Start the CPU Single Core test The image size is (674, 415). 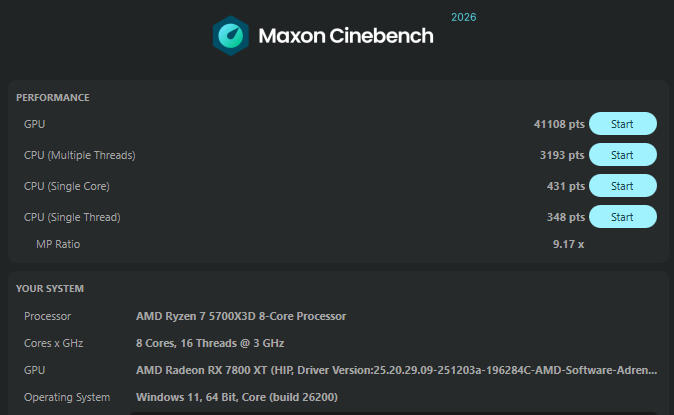(x=622, y=186)
